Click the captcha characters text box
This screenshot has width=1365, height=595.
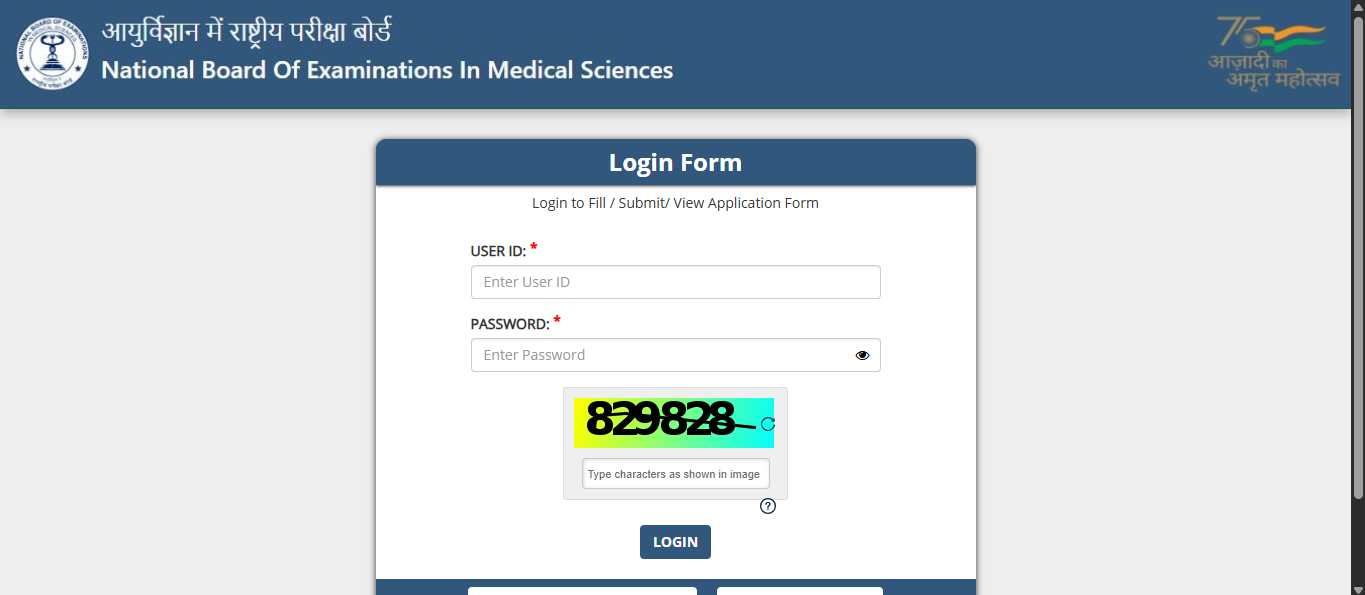[675, 474]
